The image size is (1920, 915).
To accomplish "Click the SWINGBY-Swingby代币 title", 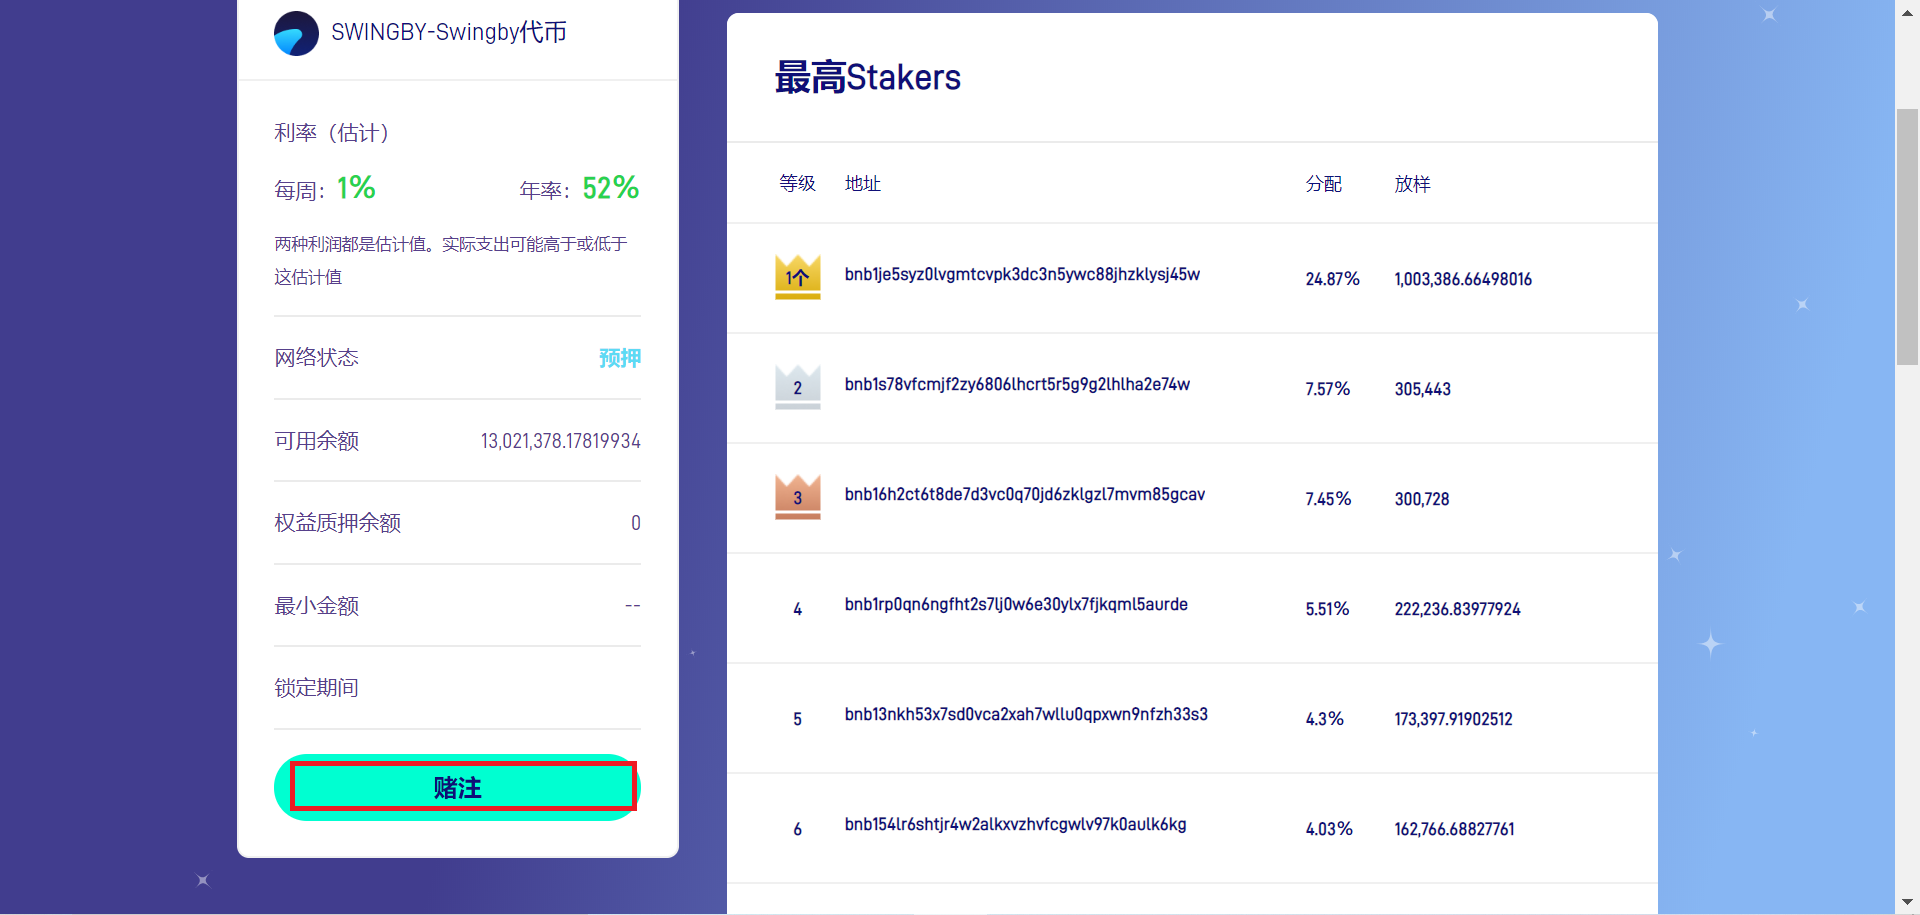I will [x=449, y=32].
